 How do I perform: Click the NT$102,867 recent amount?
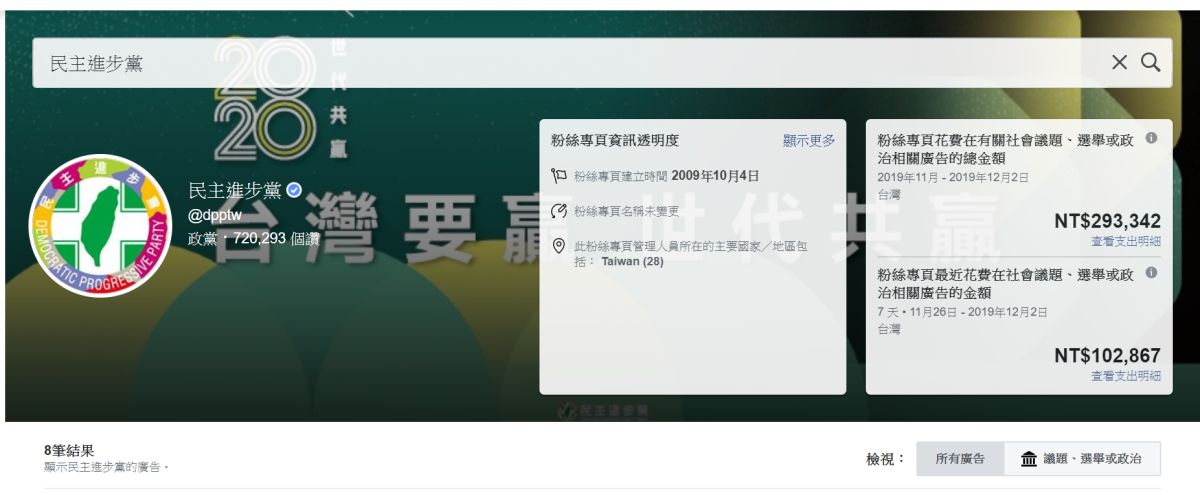coord(1107,356)
